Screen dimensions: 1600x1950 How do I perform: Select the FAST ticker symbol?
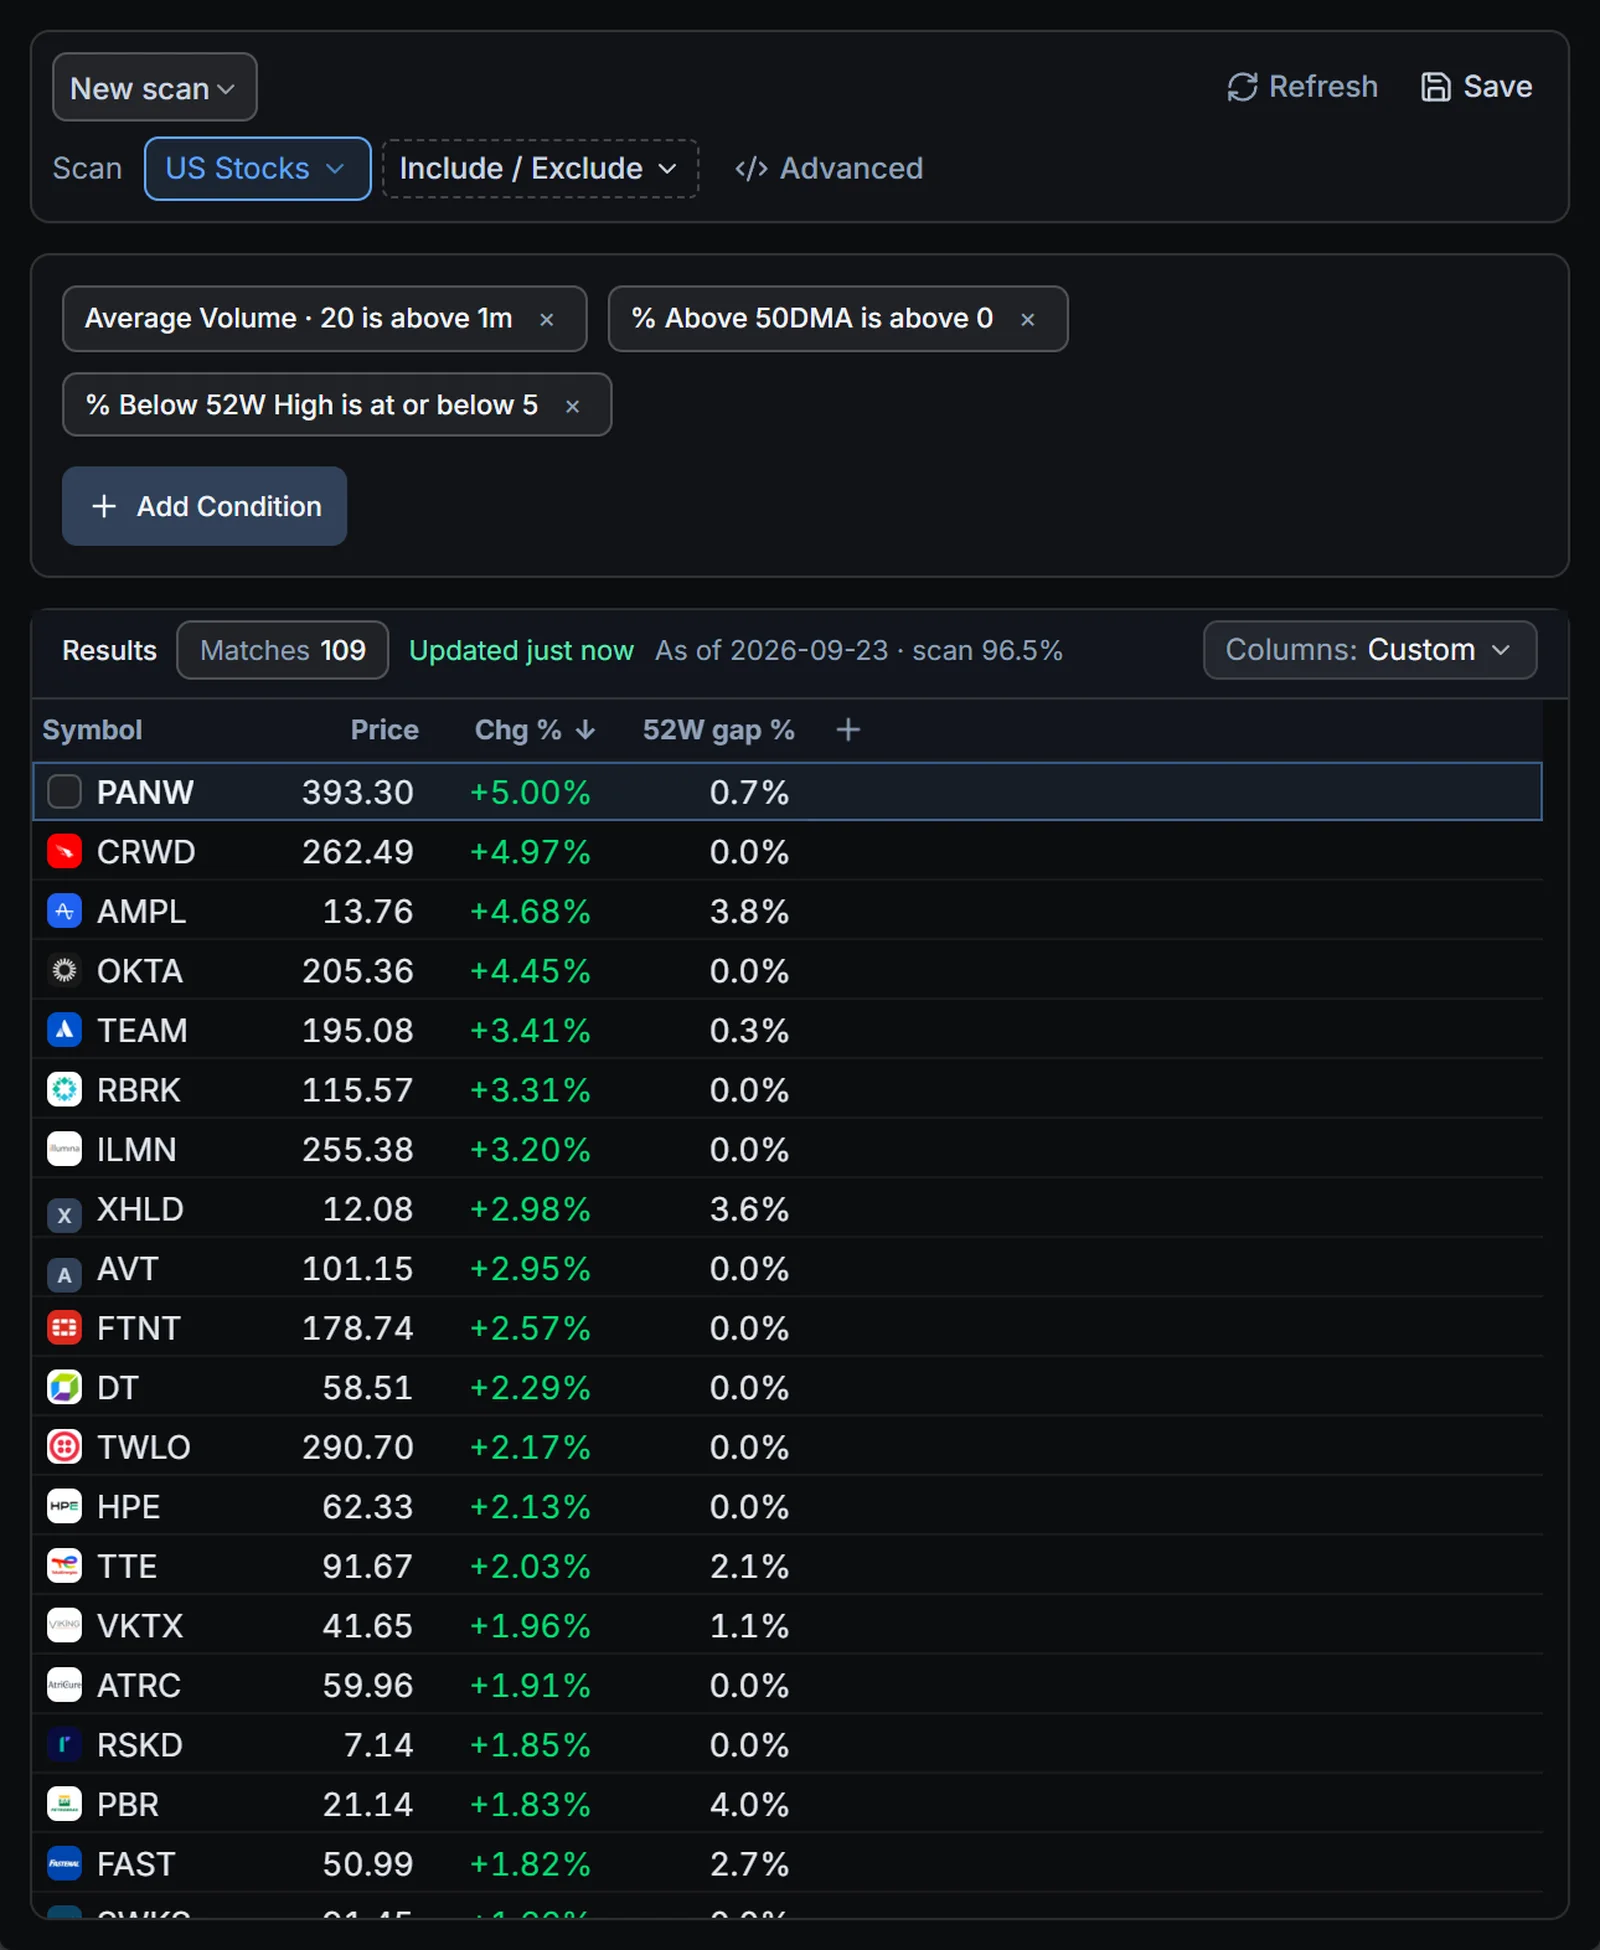point(136,1863)
